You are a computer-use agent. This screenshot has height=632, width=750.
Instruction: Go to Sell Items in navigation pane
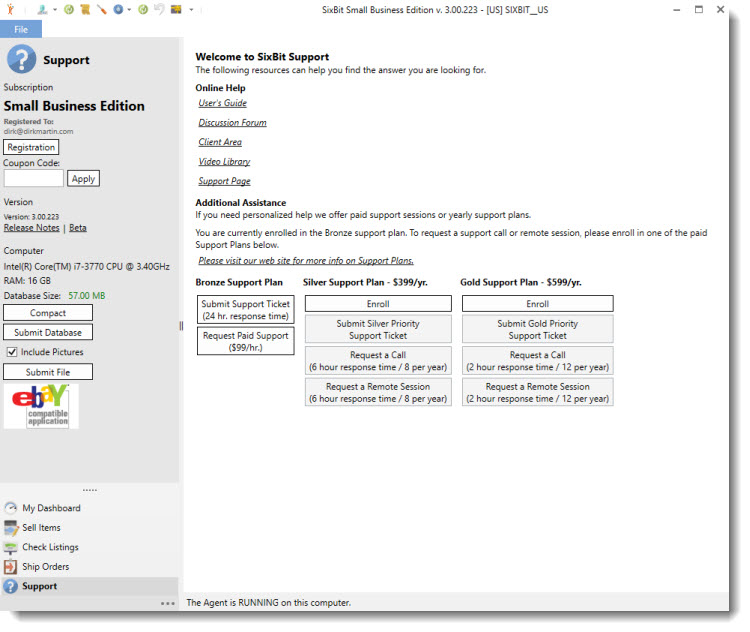tap(41, 528)
